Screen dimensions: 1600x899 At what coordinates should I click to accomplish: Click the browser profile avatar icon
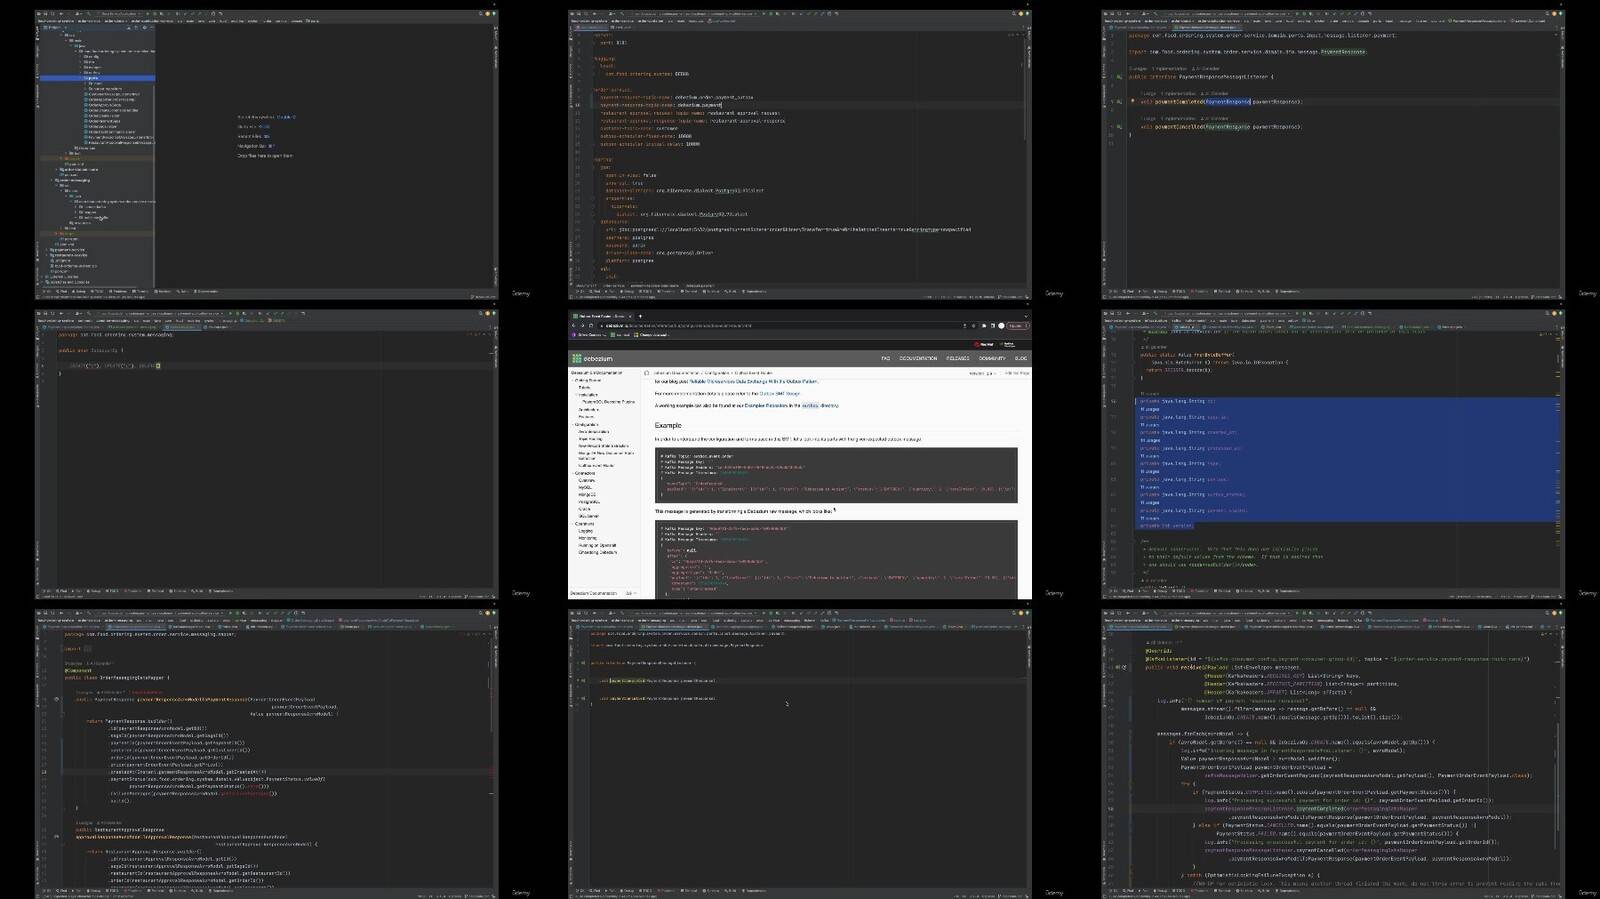tap(1001, 326)
